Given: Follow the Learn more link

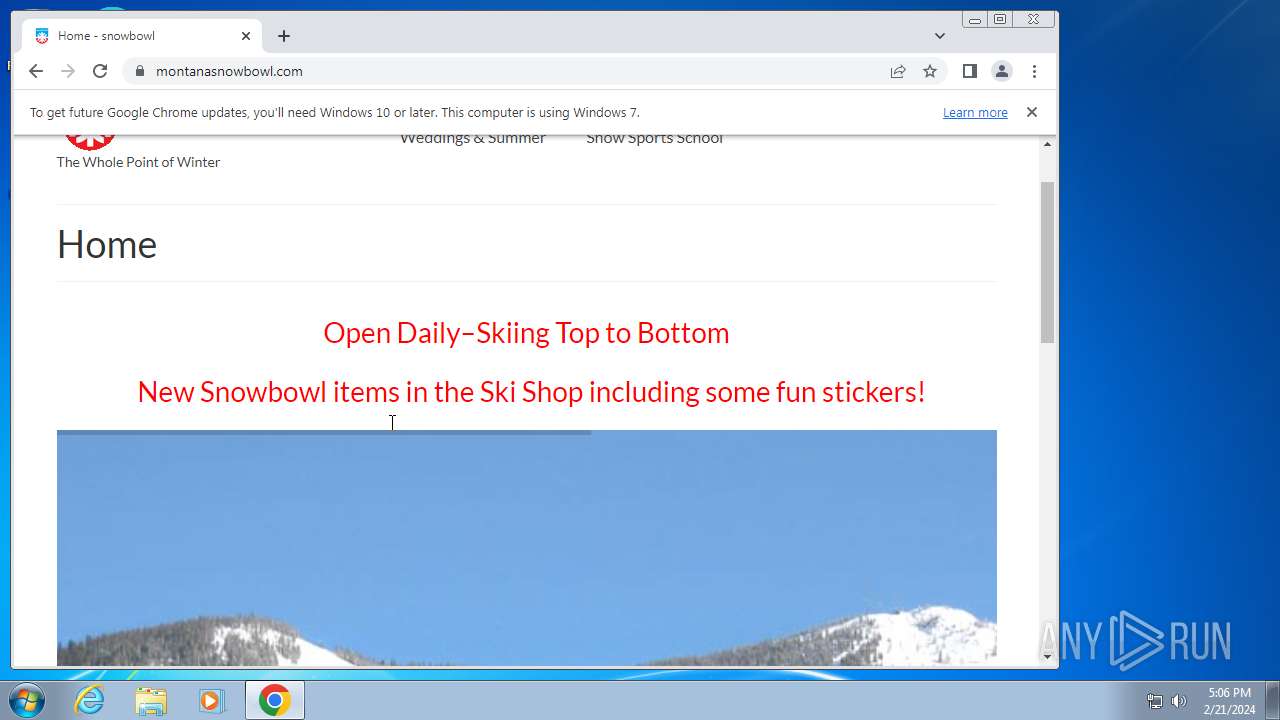Looking at the screenshot, I should [x=975, y=113].
